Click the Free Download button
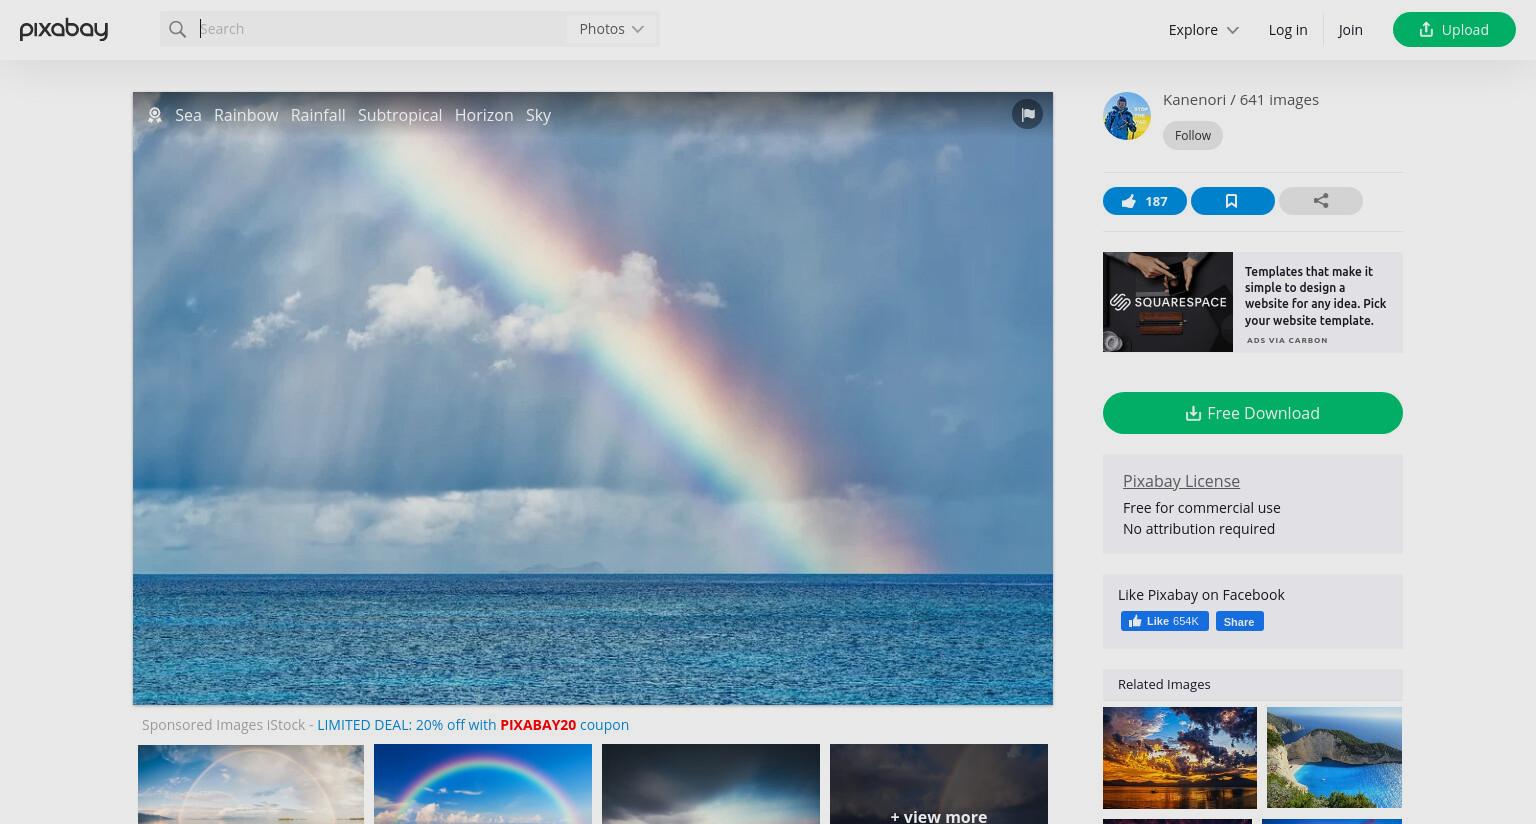The height and width of the screenshot is (824, 1536). tap(1253, 413)
